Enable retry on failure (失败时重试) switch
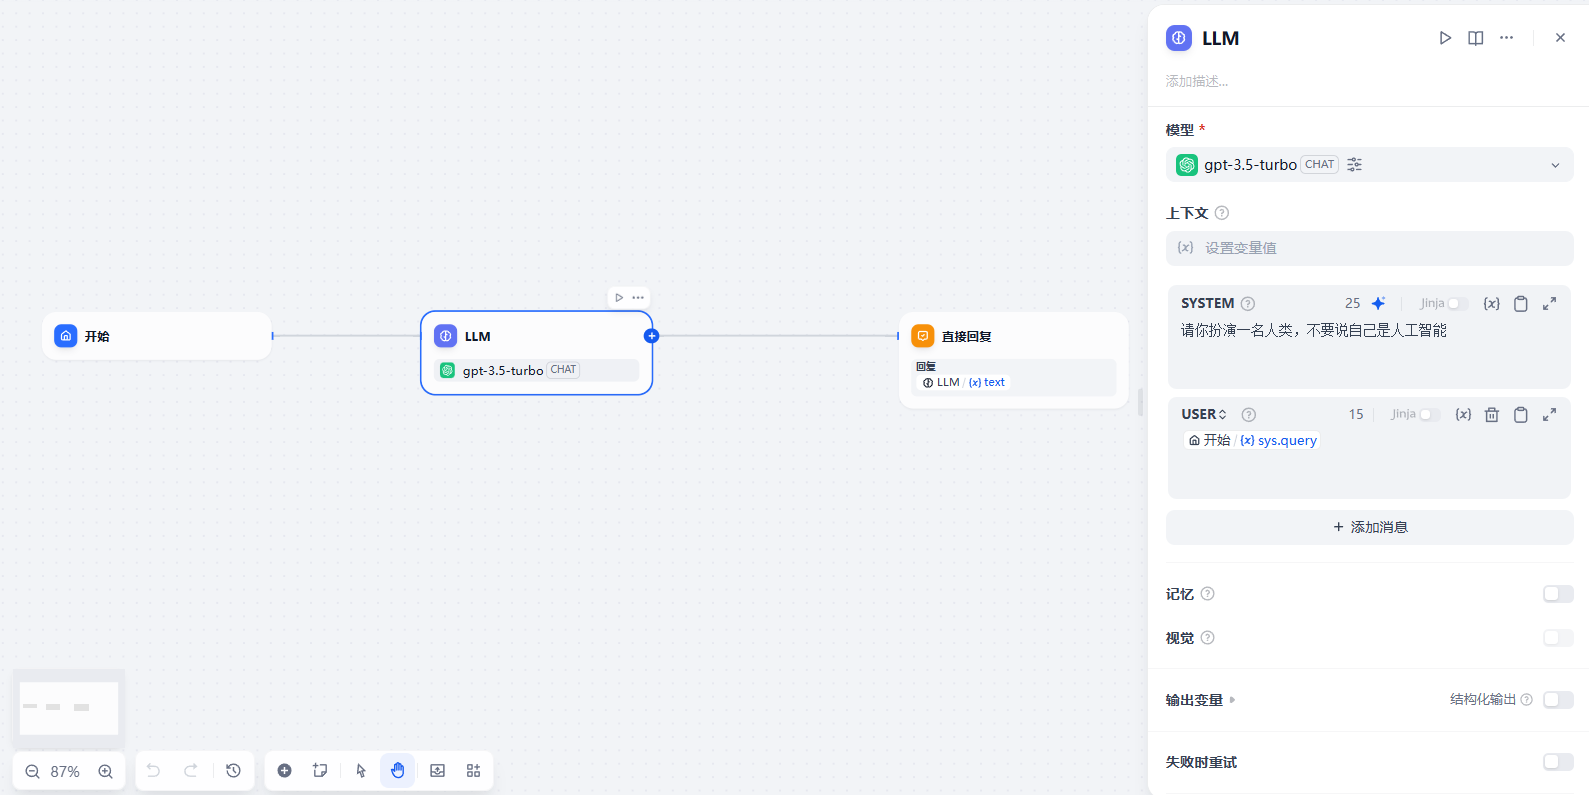Image resolution: width=1589 pixels, height=795 pixels. (1558, 762)
